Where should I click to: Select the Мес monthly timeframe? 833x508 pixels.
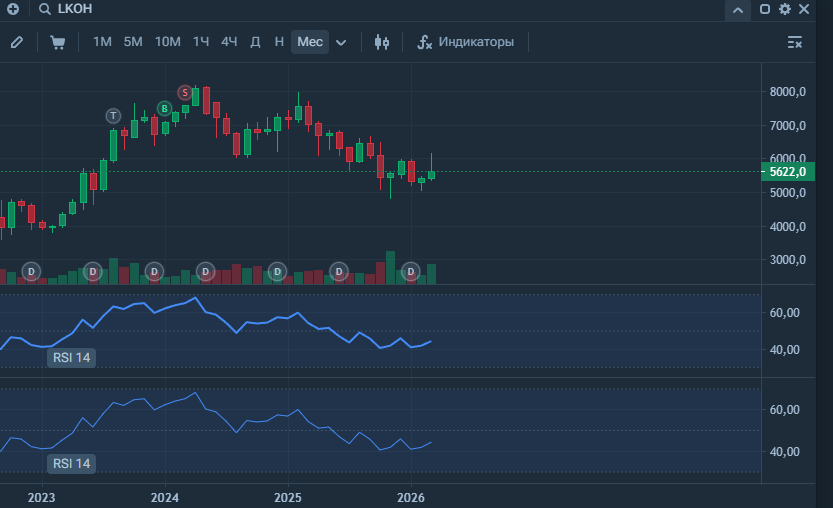[310, 42]
